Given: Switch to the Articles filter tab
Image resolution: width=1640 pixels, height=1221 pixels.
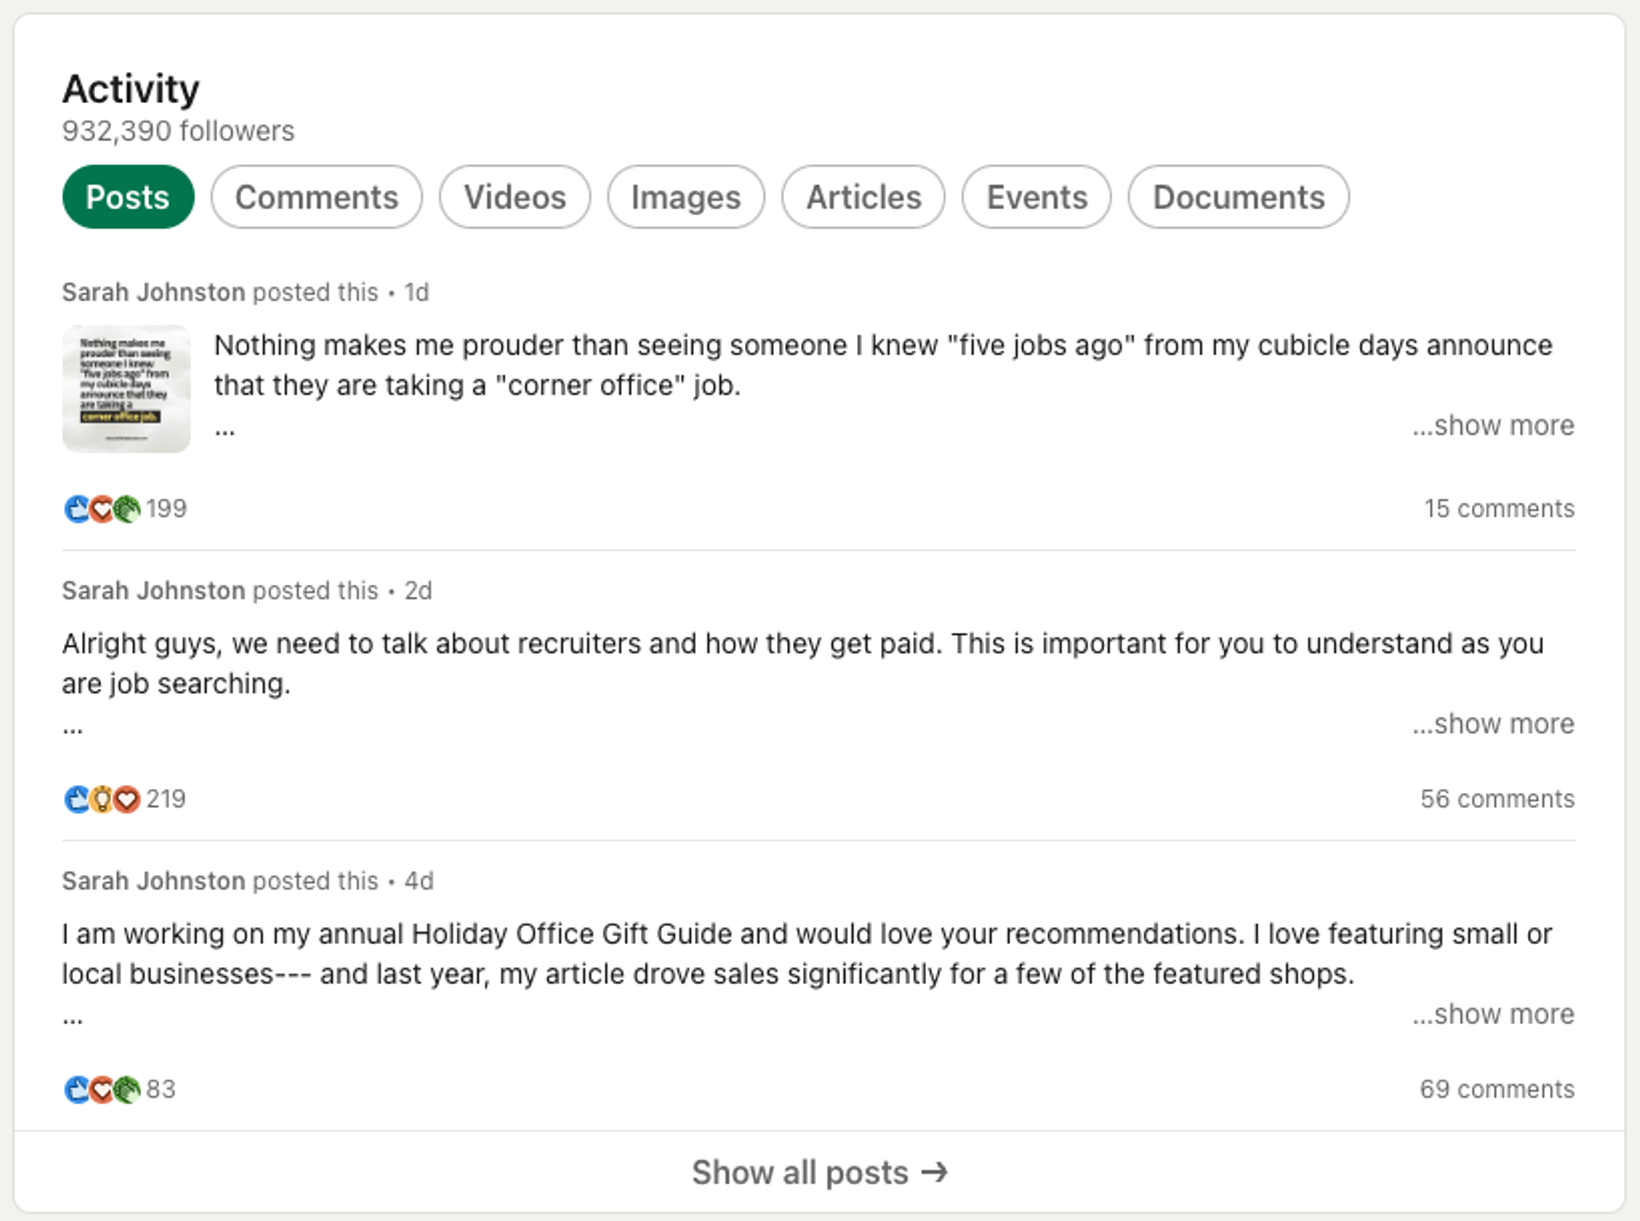Looking at the screenshot, I should pyautogui.click(x=863, y=197).
